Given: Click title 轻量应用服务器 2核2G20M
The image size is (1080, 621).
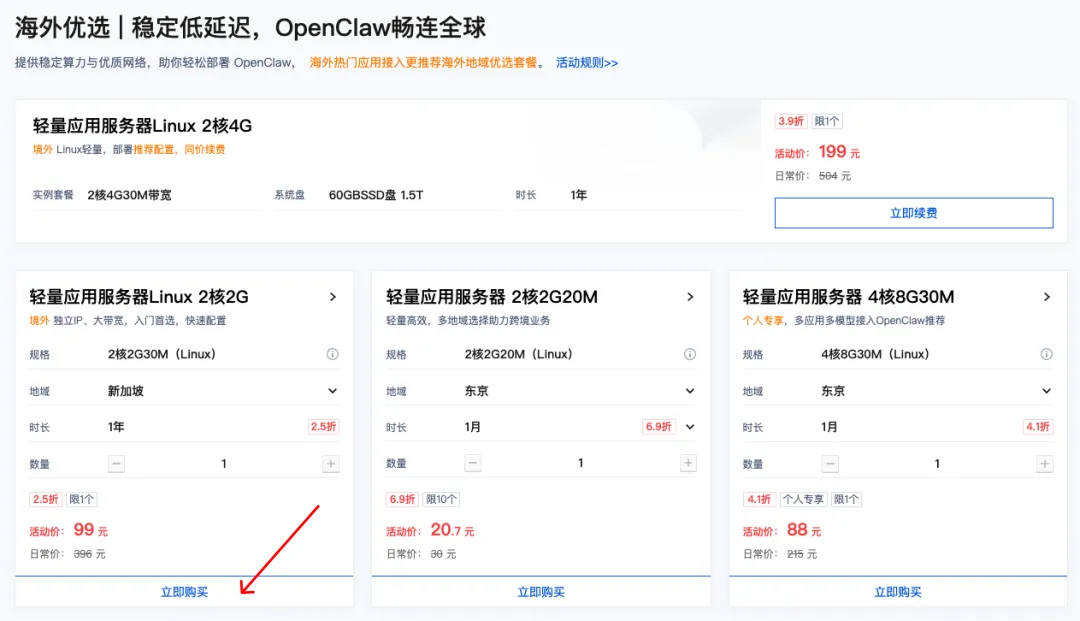Looking at the screenshot, I should 492,297.
